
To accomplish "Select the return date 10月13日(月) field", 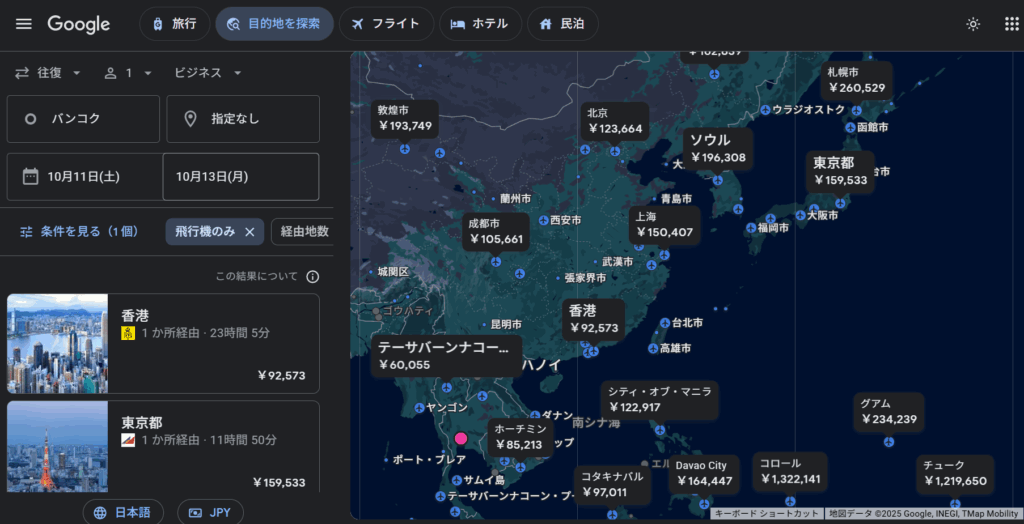I will tap(241, 177).
